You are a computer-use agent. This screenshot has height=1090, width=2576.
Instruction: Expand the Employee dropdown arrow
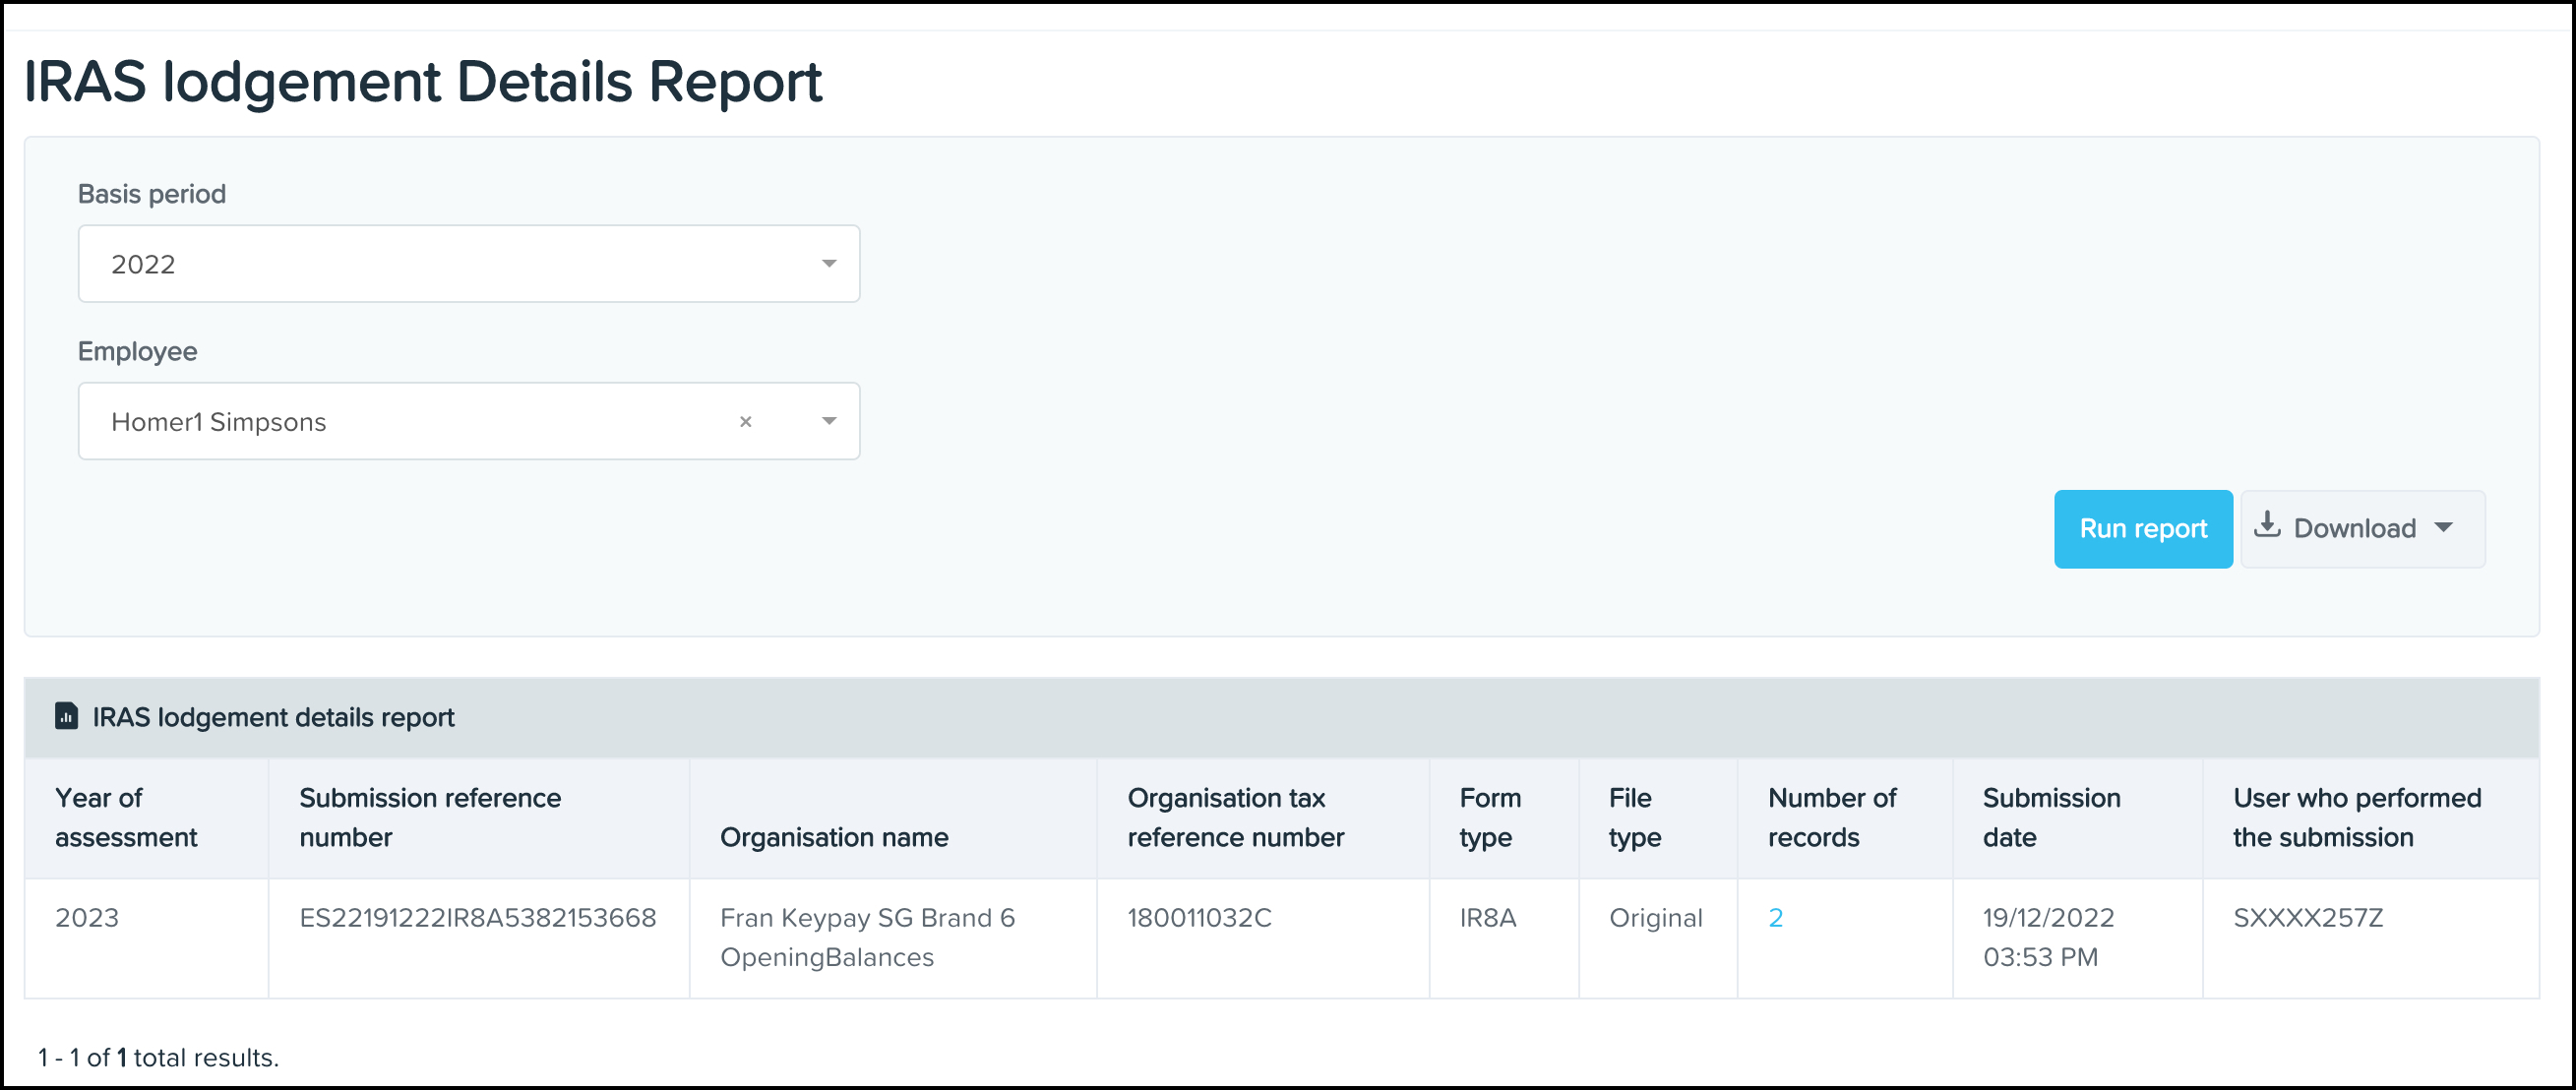click(828, 422)
